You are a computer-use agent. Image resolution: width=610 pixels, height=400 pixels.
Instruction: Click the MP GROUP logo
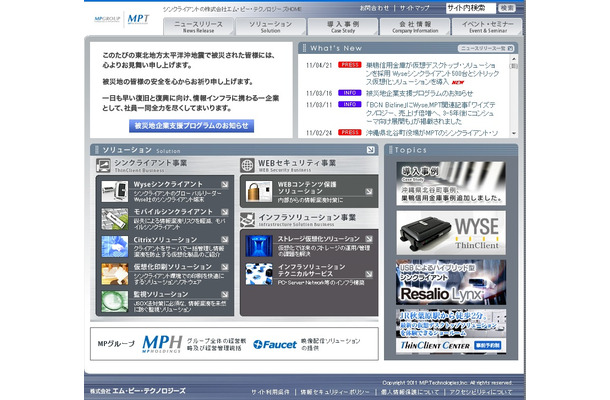click(107, 19)
